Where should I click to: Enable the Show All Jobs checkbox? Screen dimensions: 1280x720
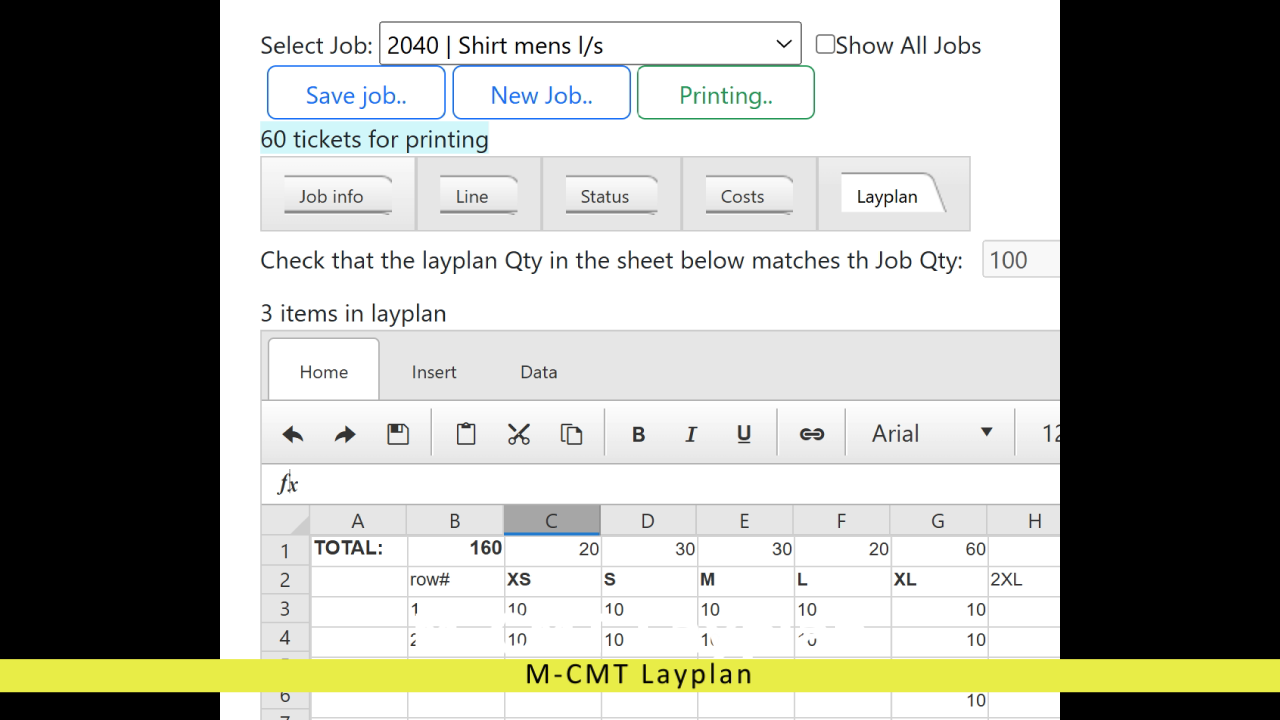[x=825, y=44]
